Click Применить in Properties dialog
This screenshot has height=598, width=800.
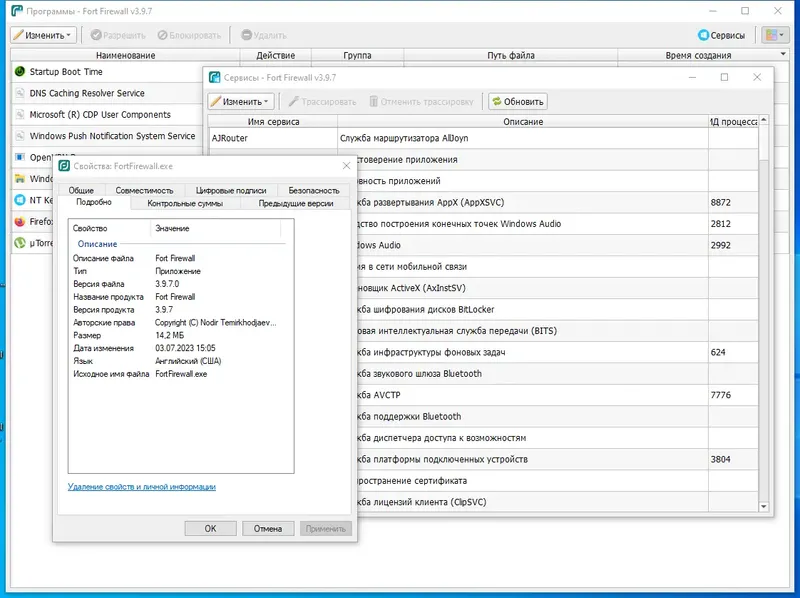326,529
